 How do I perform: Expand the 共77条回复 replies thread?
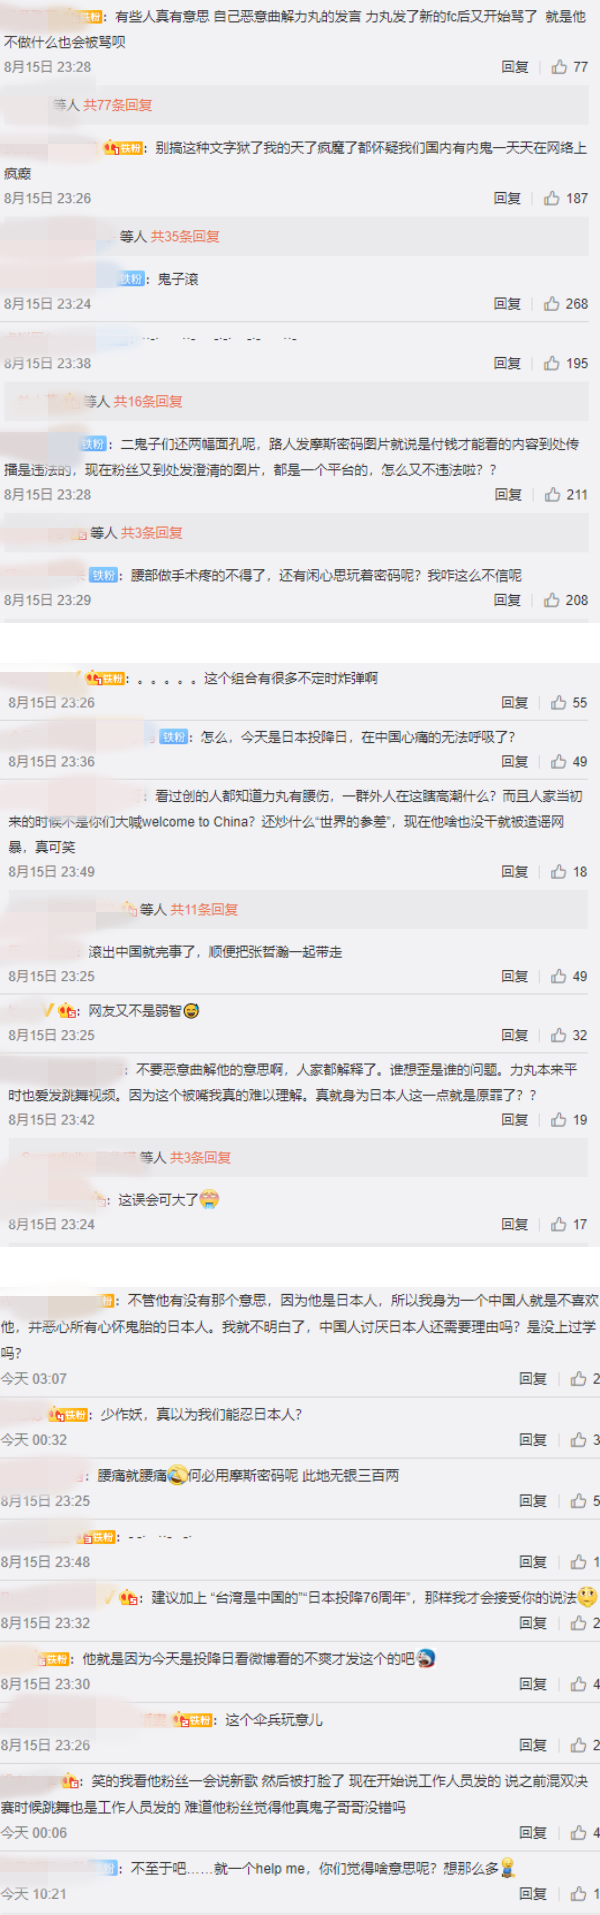118,105
